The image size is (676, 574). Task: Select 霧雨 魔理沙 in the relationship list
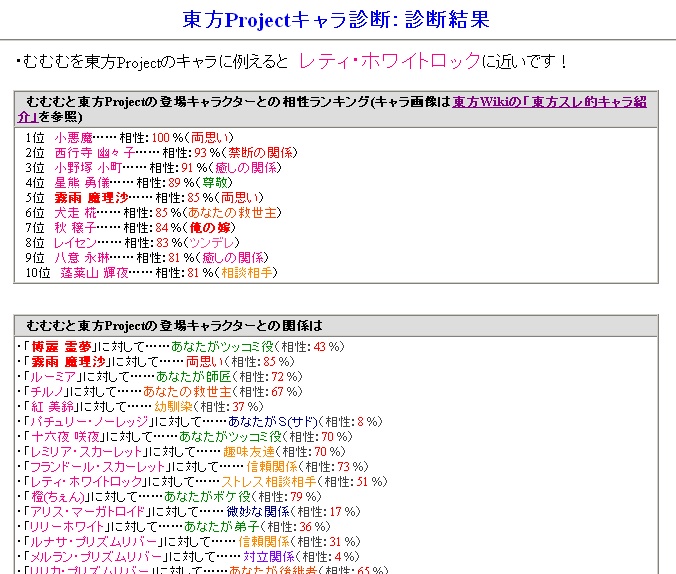point(68,361)
